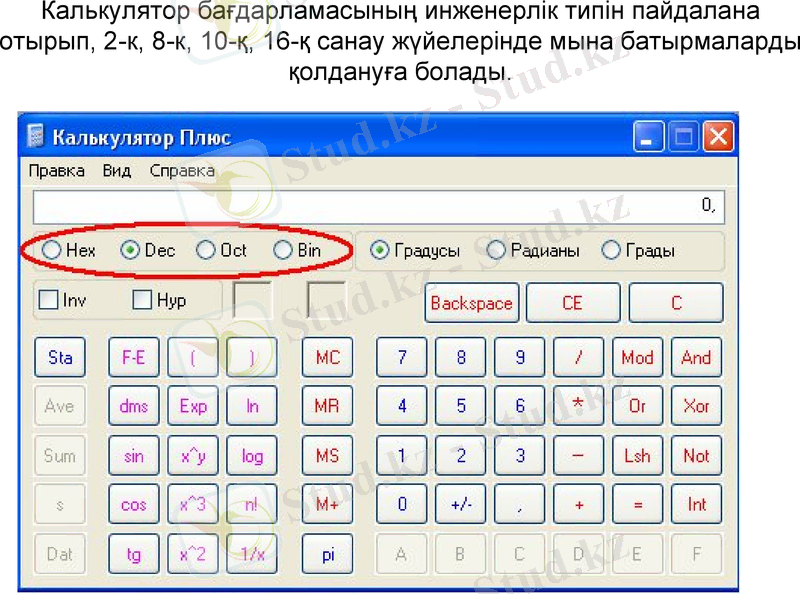Click the CE clear entry button

572,303
